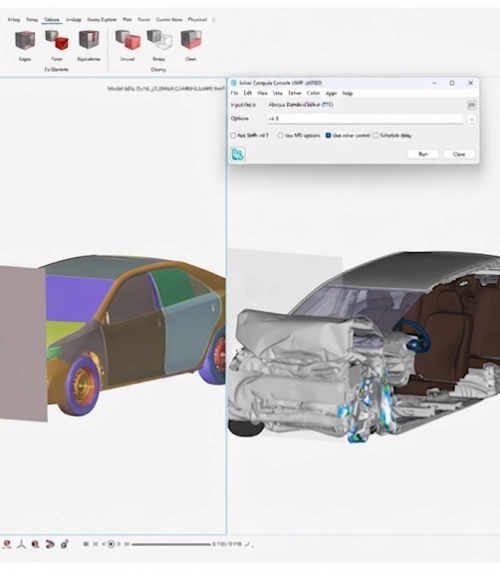The image size is (500, 570).
Task: Click the circular play button
Action: click(x=111, y=544)
